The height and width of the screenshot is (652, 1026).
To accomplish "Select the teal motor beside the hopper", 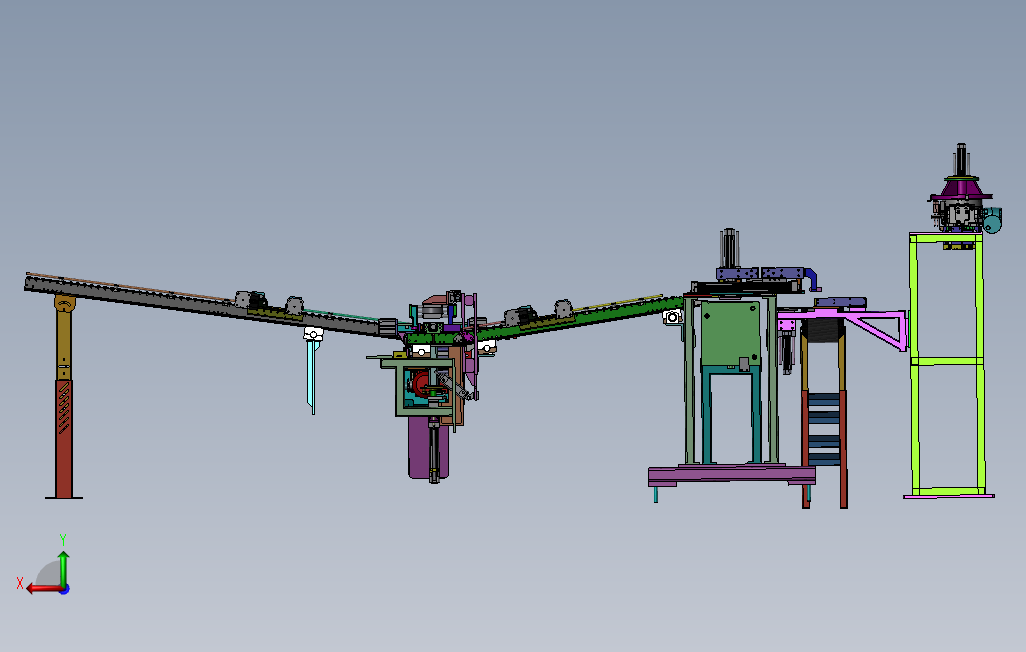I will point(993,220).
